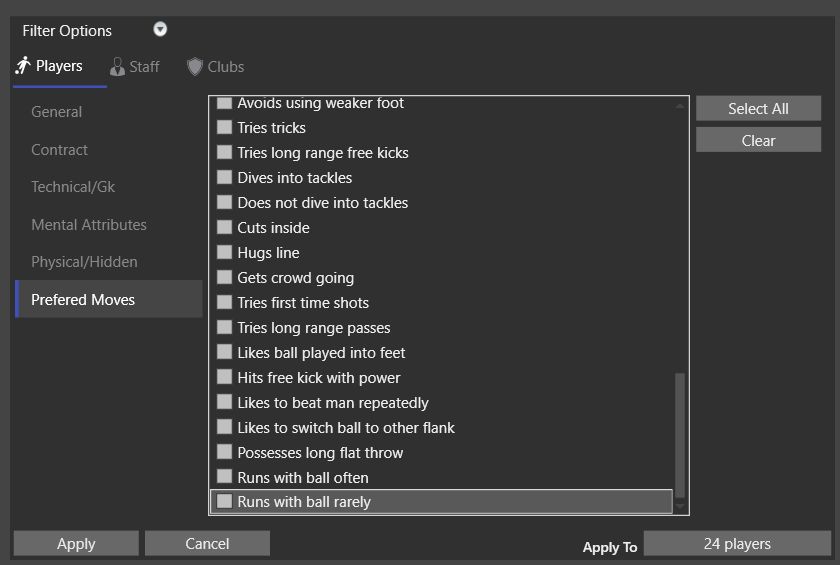The width and height of the screenshot is (840, 565).
Task: Click the Players running figure icon
Action: 23,66
